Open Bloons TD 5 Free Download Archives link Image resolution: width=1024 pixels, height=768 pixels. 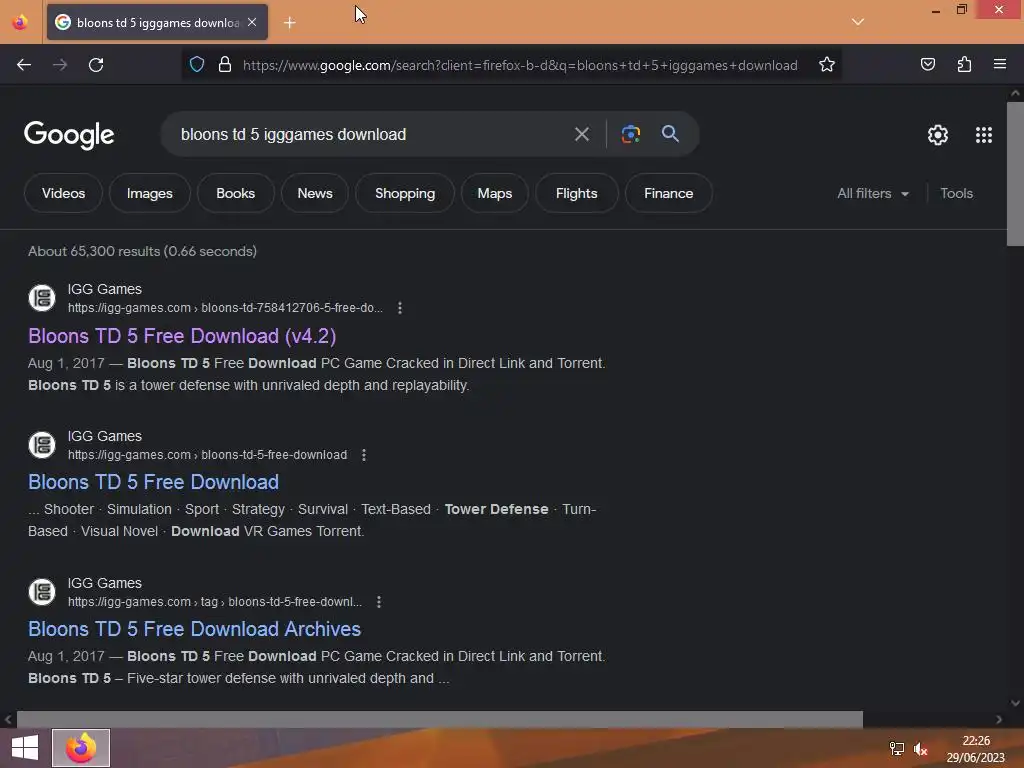point(195,629)
